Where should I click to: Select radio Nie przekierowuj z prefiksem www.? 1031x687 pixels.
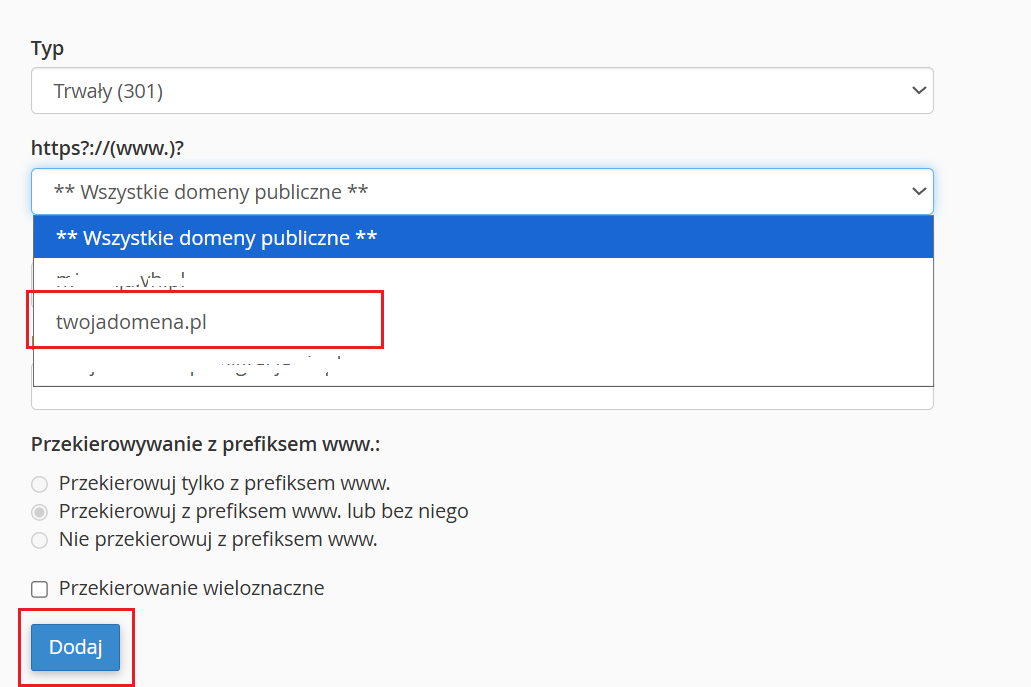coord(39,540)
